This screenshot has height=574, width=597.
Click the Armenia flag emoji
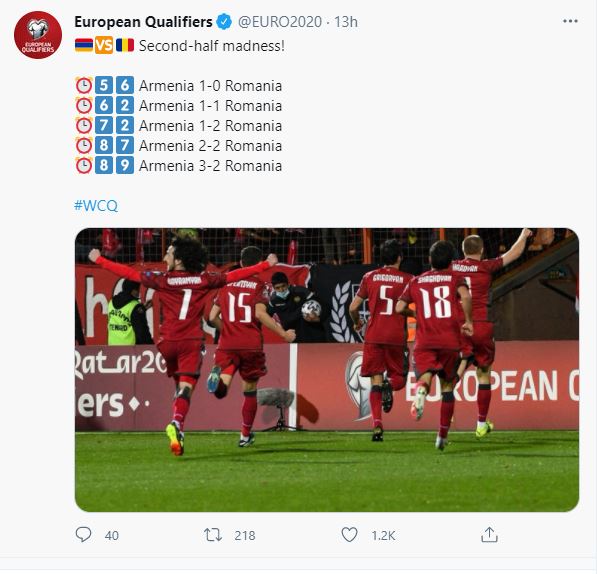[84, 45]
